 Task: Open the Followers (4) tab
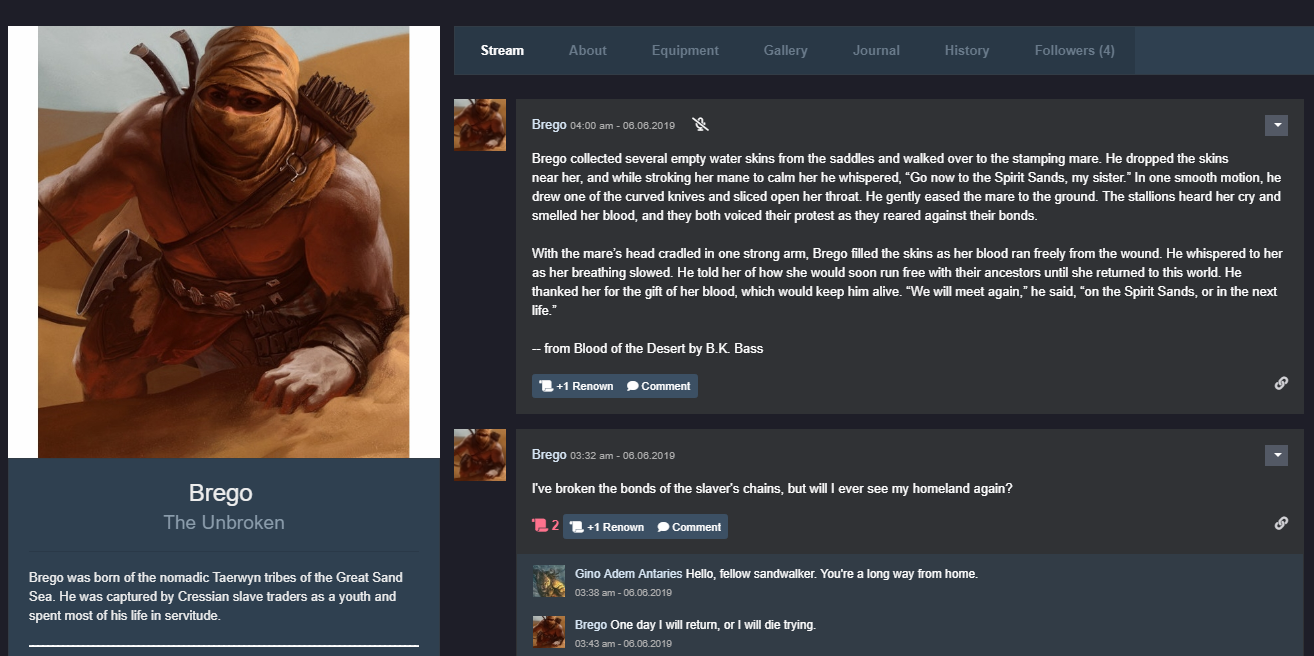tap(1075, 50)
